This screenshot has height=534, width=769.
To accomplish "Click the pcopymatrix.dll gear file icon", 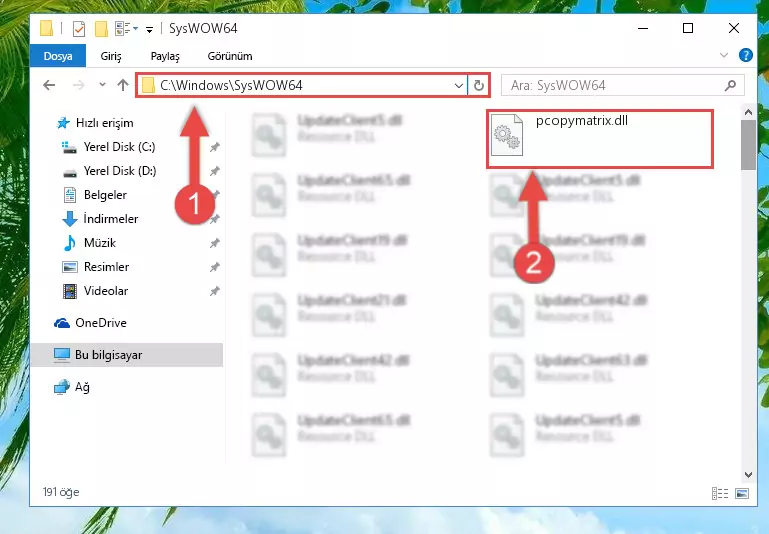I will [507, 134].
